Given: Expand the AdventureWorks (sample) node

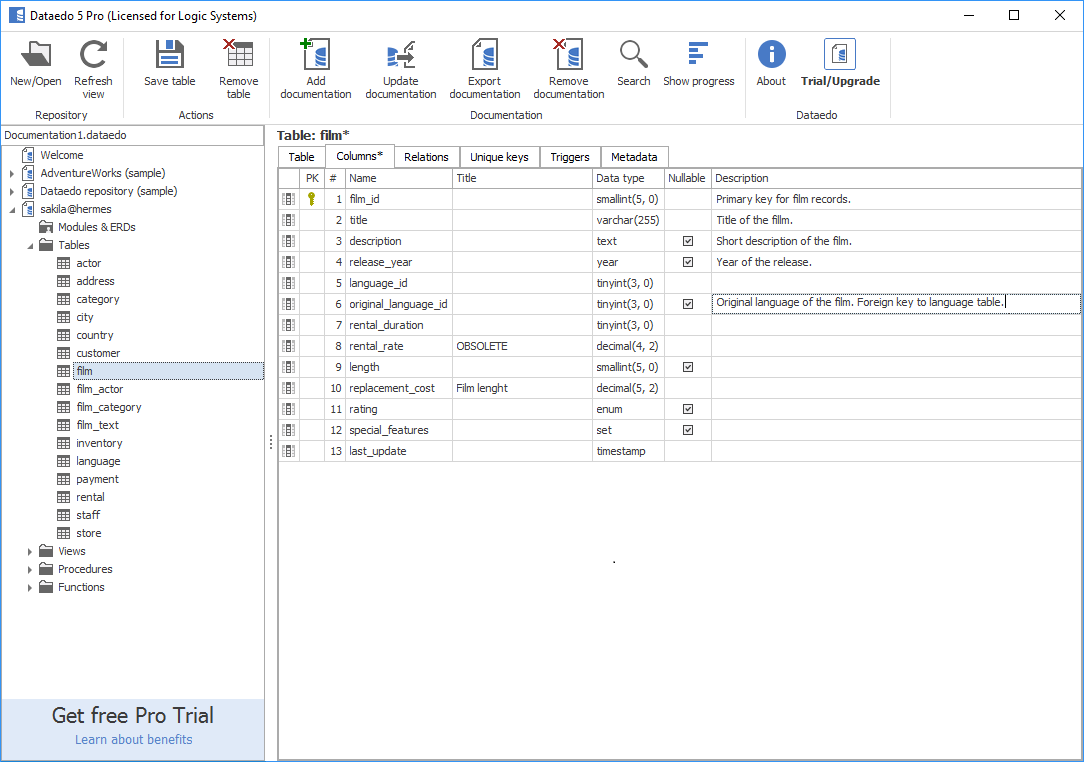Looking at the screenshot, I should coord(12,174).
